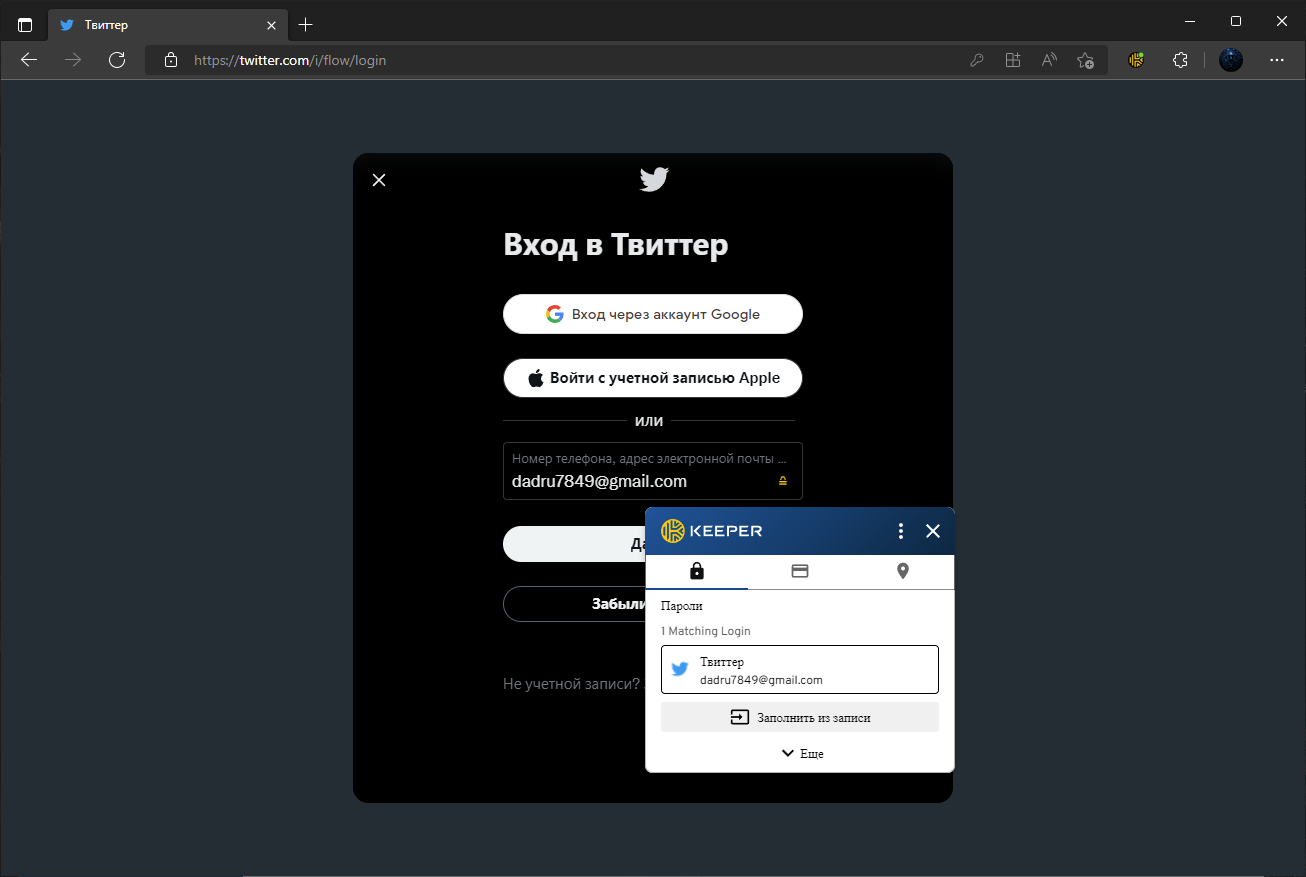
Task: Switch to Keeper passwords lock tab
Action: coord(697,571)
